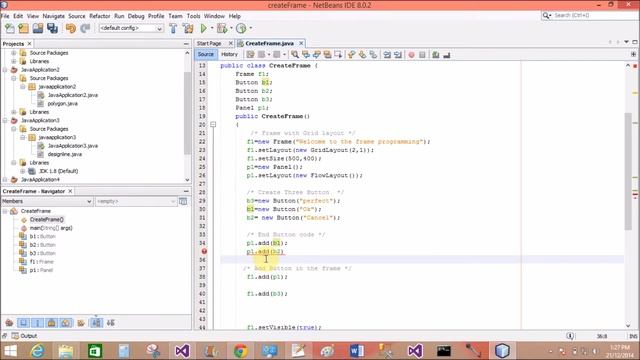Open the Tools menu
The height and width of the screenshot is (360, 640).
click(193, 16)
